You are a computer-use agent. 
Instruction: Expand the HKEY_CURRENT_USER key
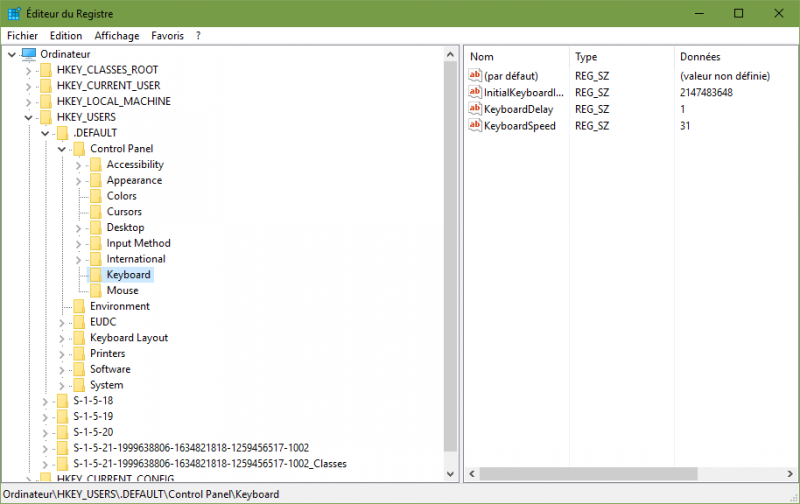pyautogui.click(x=29, y=87)
